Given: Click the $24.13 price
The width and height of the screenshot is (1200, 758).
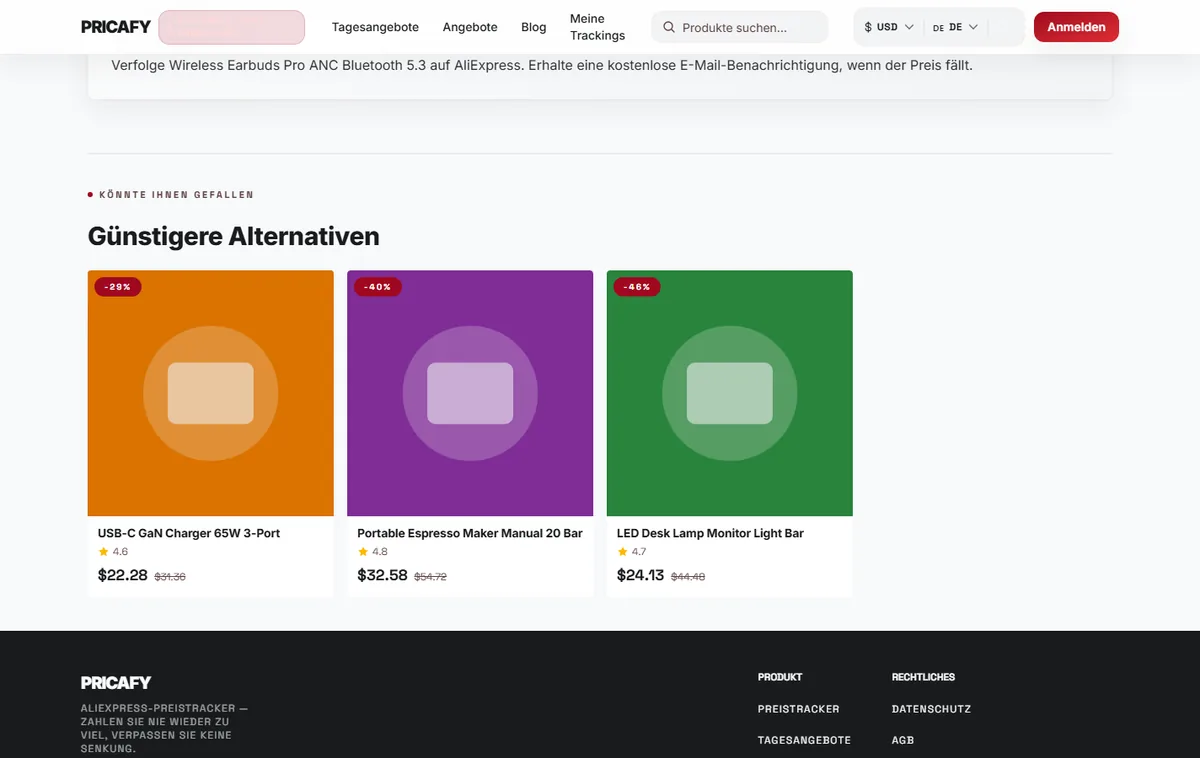Looking at the screenshot, I should (x=640, y=575).
